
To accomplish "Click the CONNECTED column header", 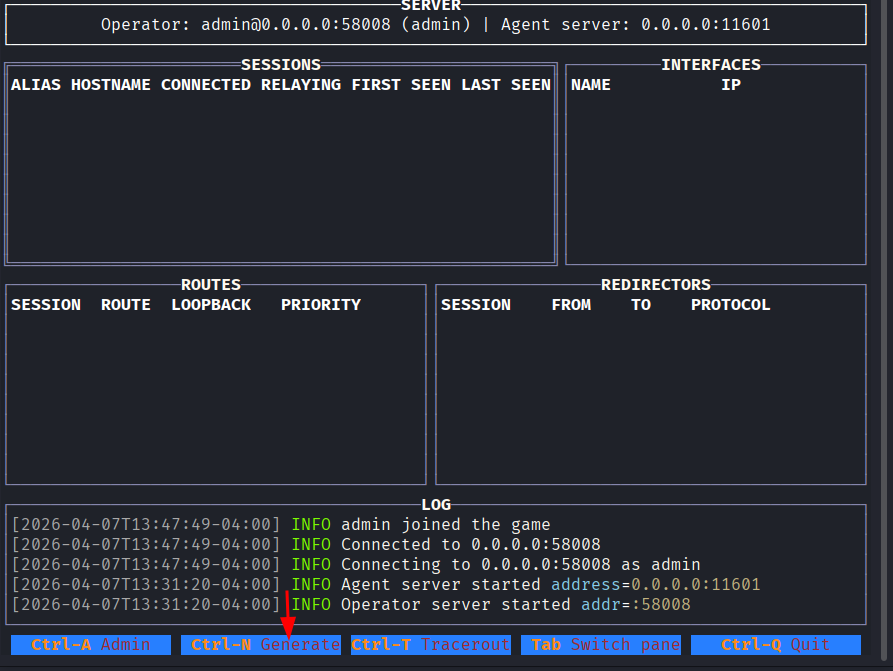I will 206,85.
